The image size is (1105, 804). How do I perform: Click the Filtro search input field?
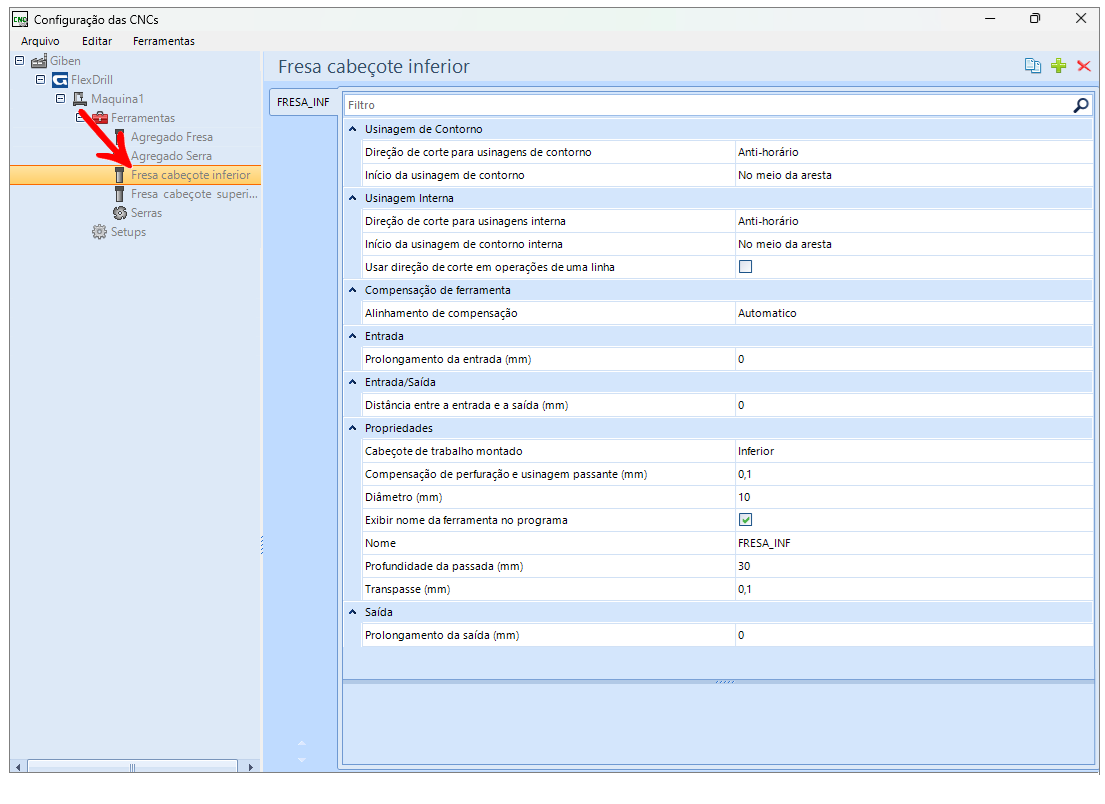pyautogui.click(x=700, y=105)
